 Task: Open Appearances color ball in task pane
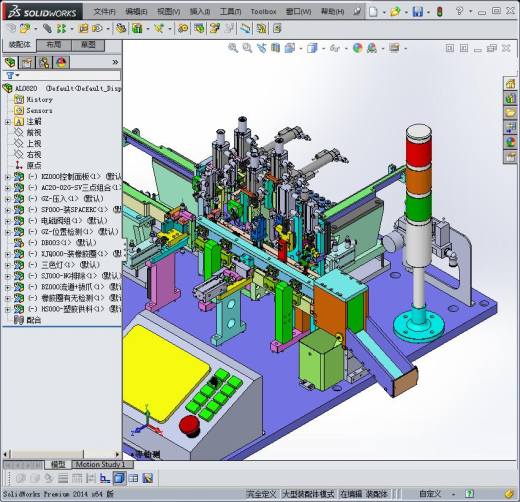510,142
